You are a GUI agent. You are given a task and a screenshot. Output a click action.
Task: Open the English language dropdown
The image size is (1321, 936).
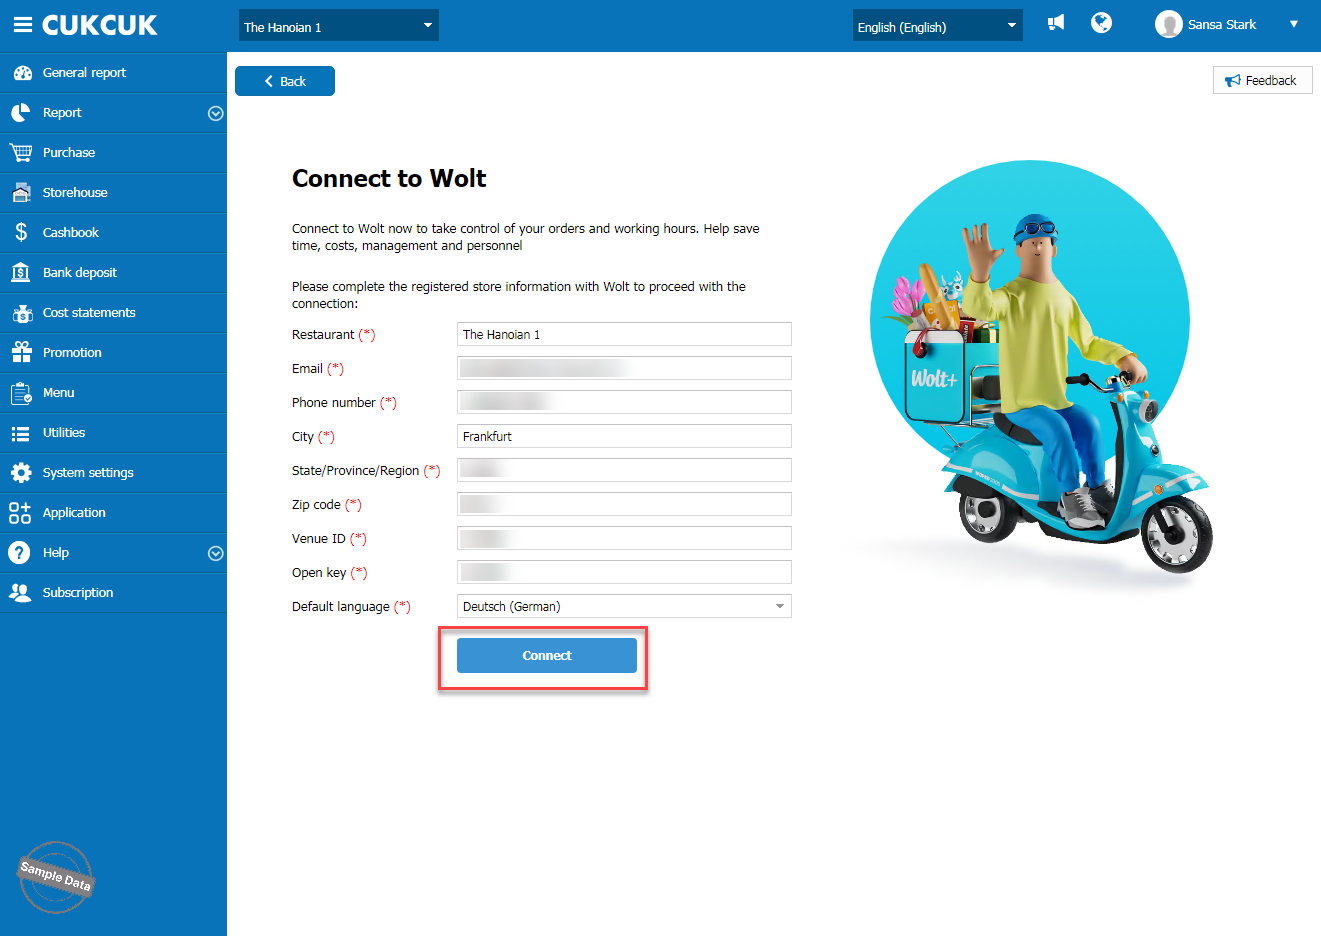click(938, 26)
